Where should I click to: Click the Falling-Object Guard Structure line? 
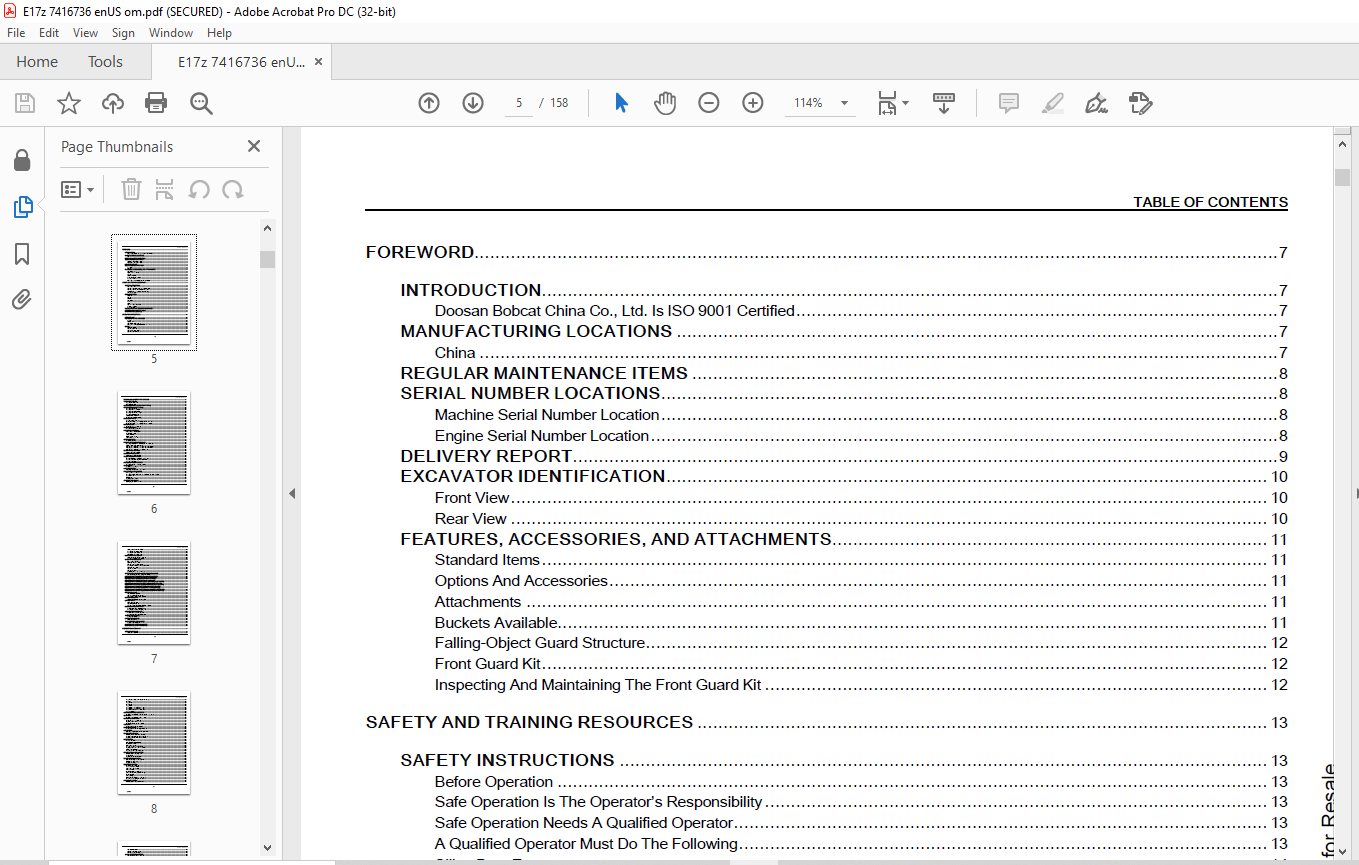[x=861, y=643]
